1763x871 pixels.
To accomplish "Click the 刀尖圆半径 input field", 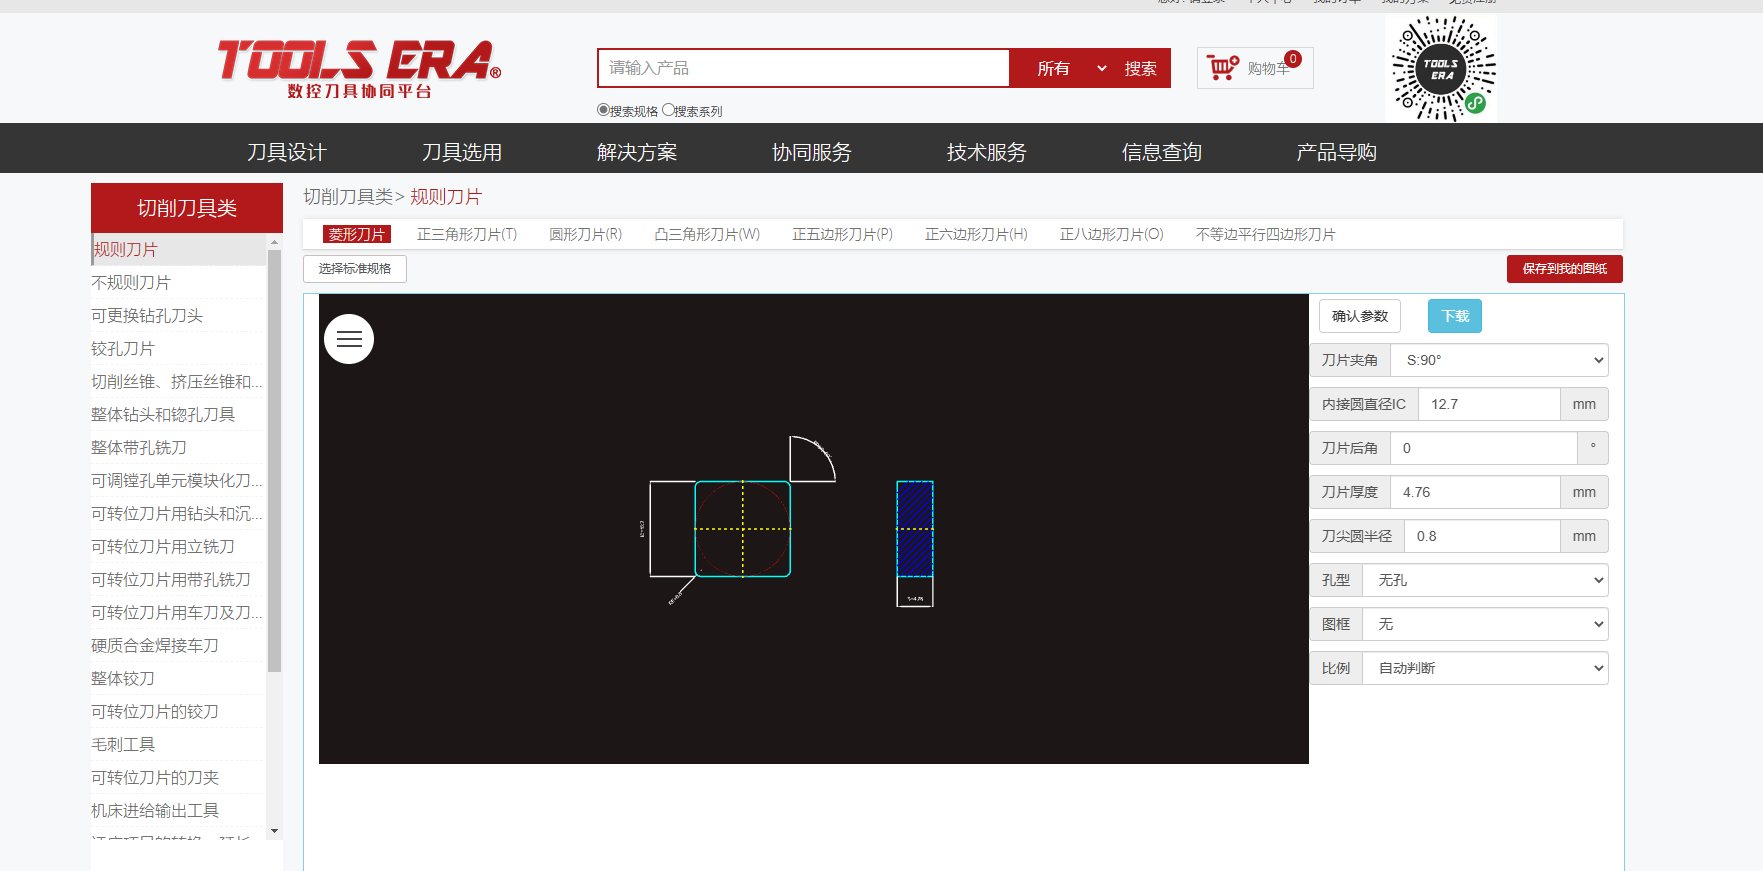I will pos(1482,536).
